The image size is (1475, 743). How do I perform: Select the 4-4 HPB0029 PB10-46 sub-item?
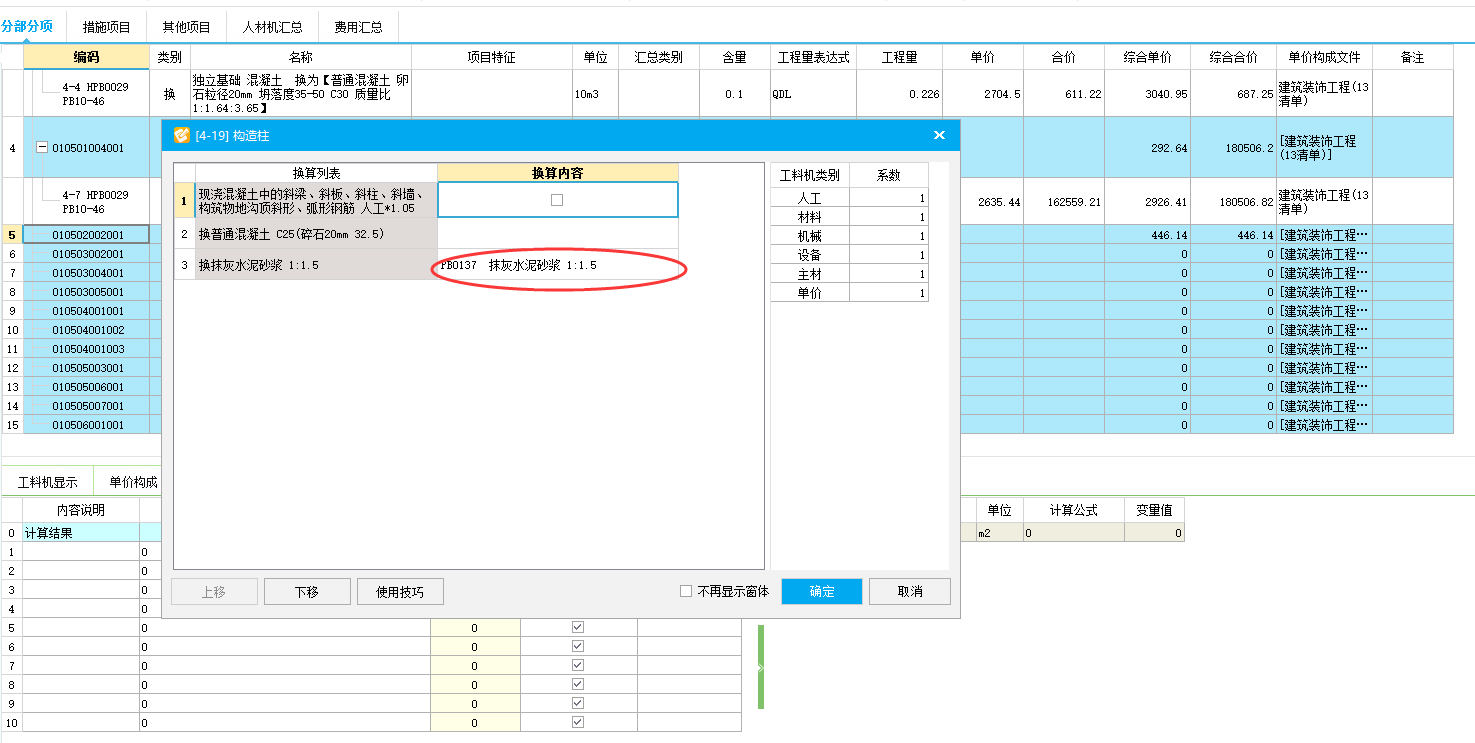pos(87,94)
